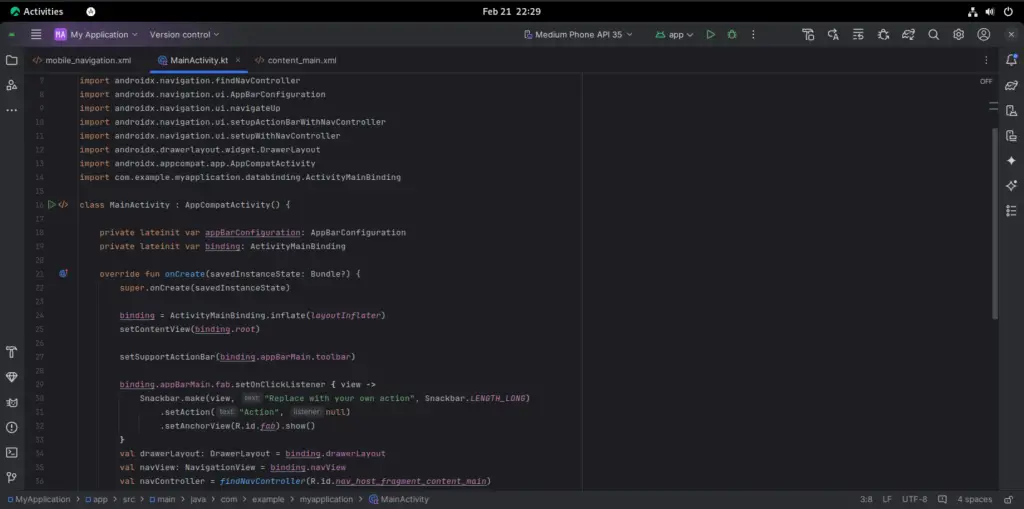Click onCreate function name in code

click(x=184, y=274)
